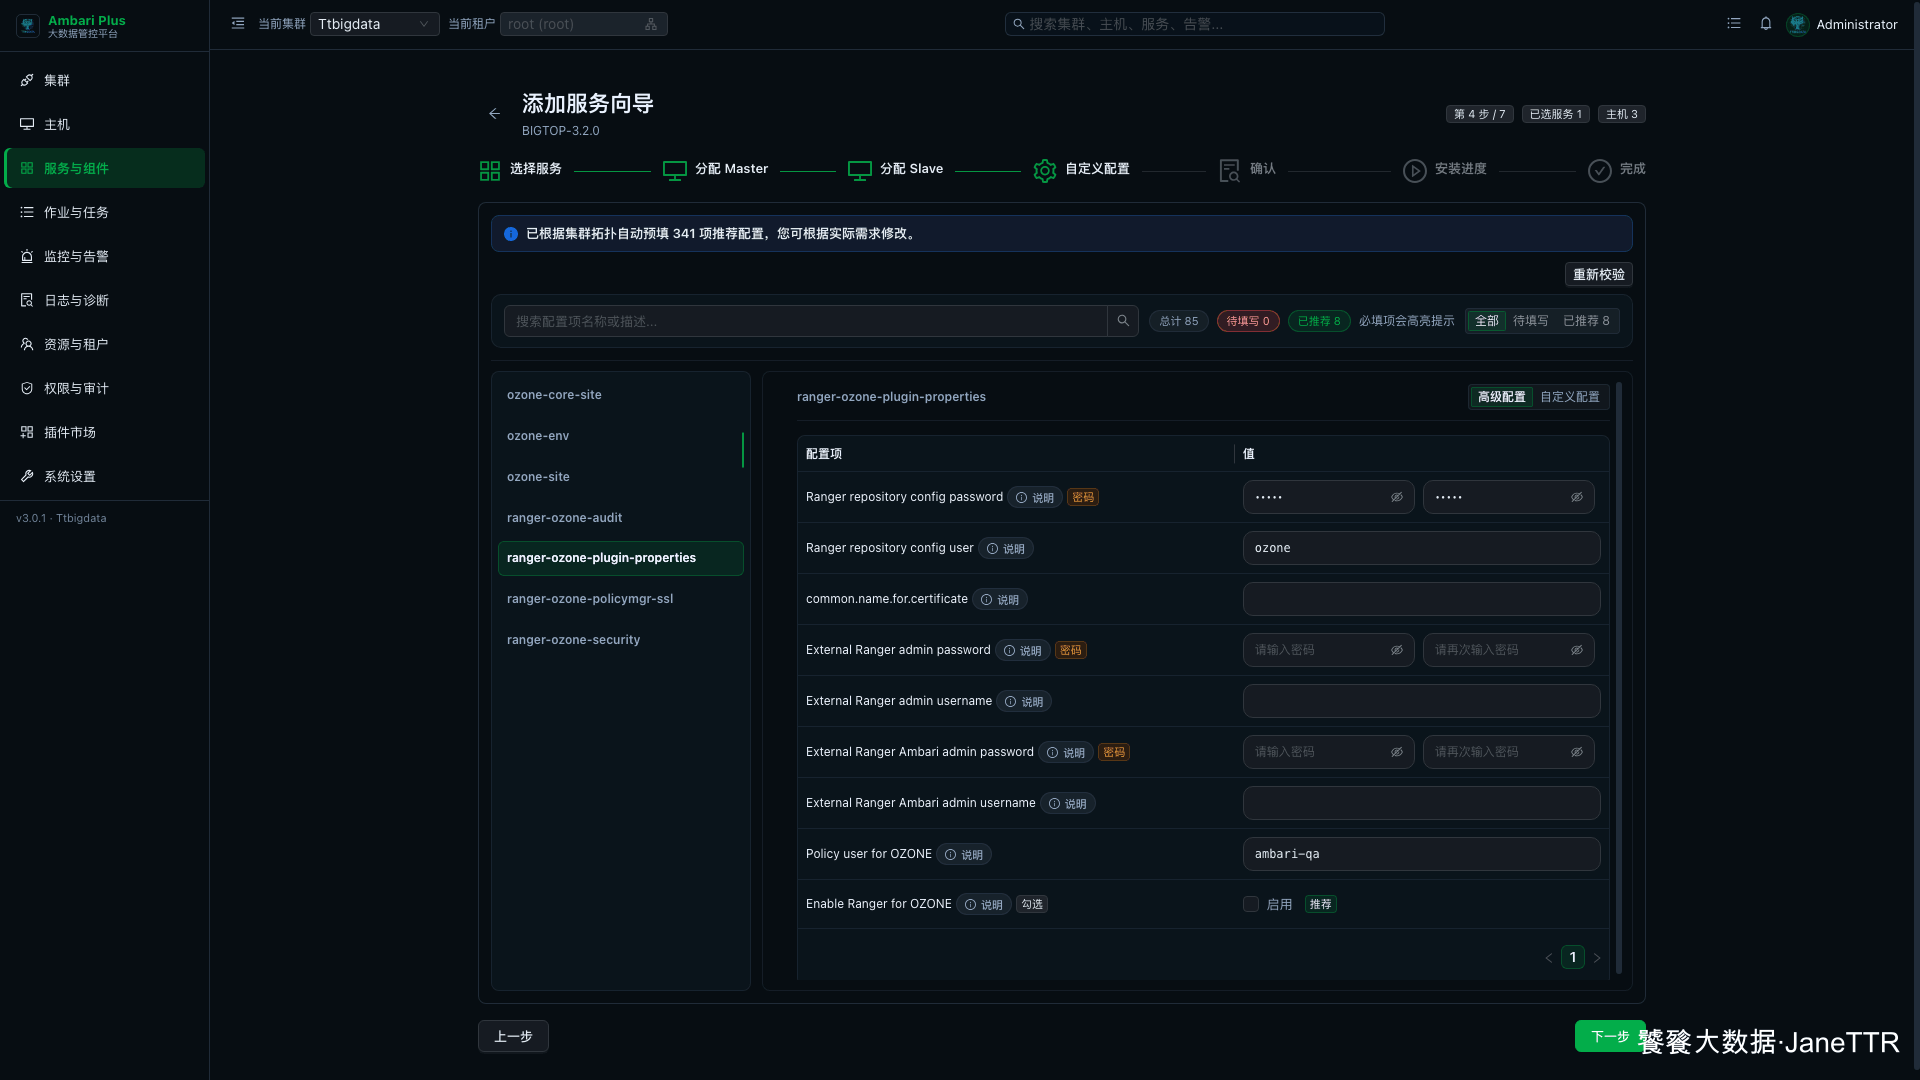Click pagination page 1
This screenshot has width=1920, height=1080.
[x=1573, y=958]
